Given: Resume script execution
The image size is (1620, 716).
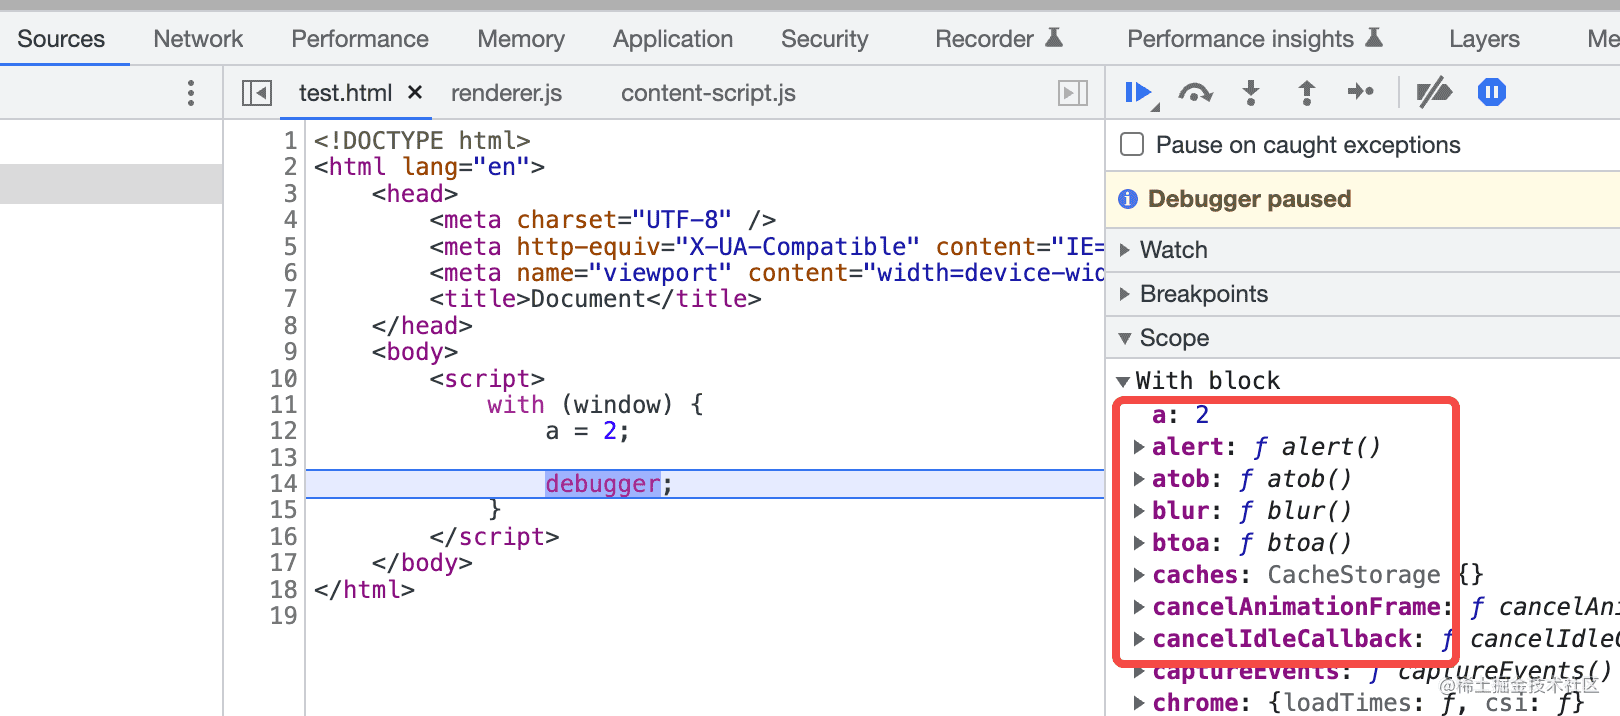Looking at the screenshot, I should pos(1138,93).
